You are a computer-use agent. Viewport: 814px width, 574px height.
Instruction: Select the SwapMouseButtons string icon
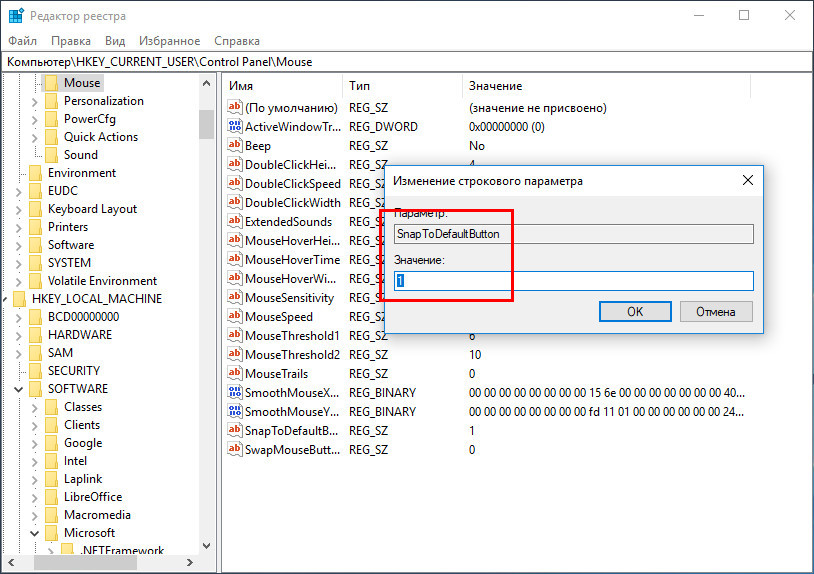click(x=235, y=449)
